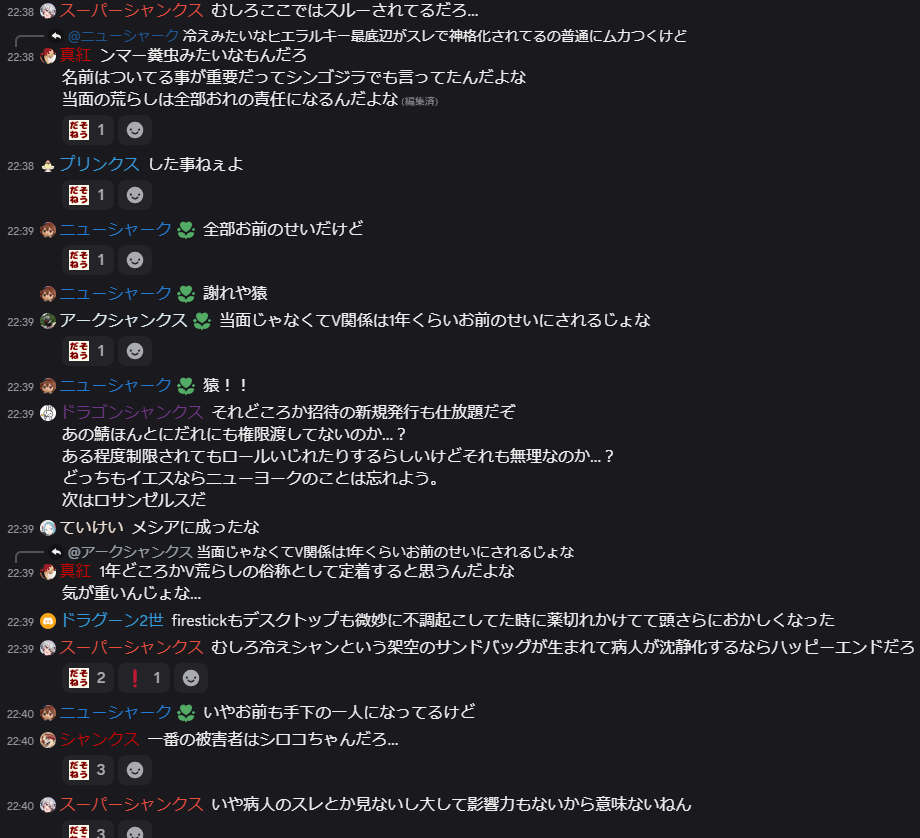The width and height of the screenshot is (920, 838).
Task: Click ていけい's avatar
Action: click(x=48, y=528)
